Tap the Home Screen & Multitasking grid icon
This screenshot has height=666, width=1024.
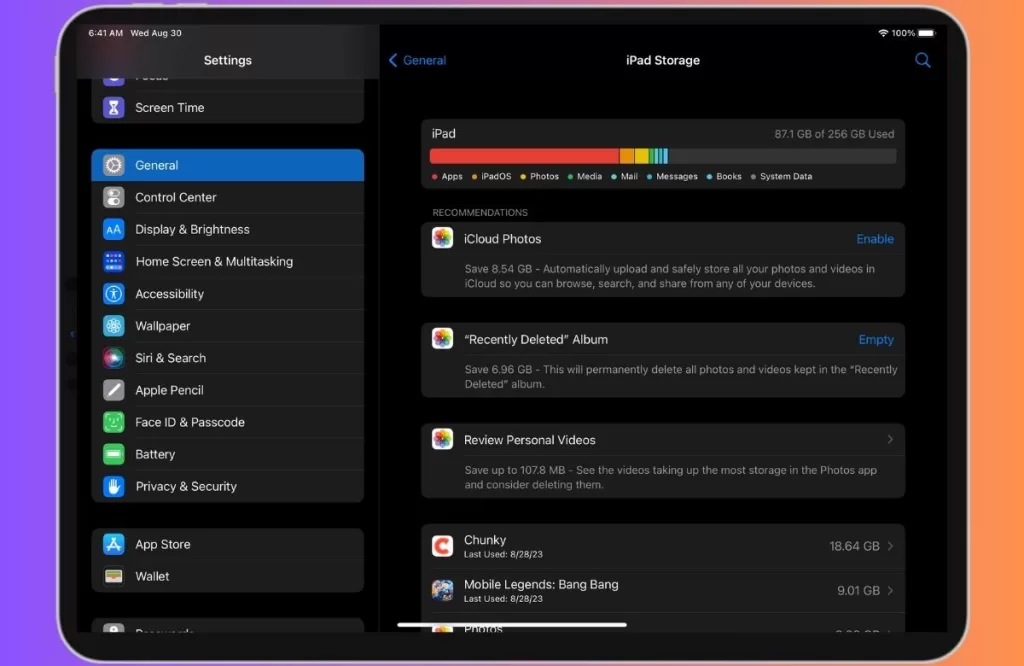(114, 261)
